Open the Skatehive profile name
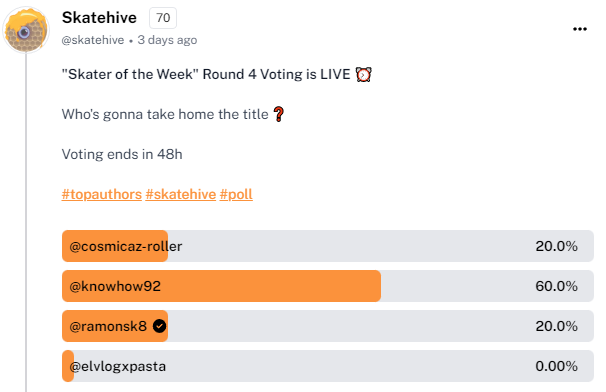Viewport: 606px width, 392px height. pos(99,18)
